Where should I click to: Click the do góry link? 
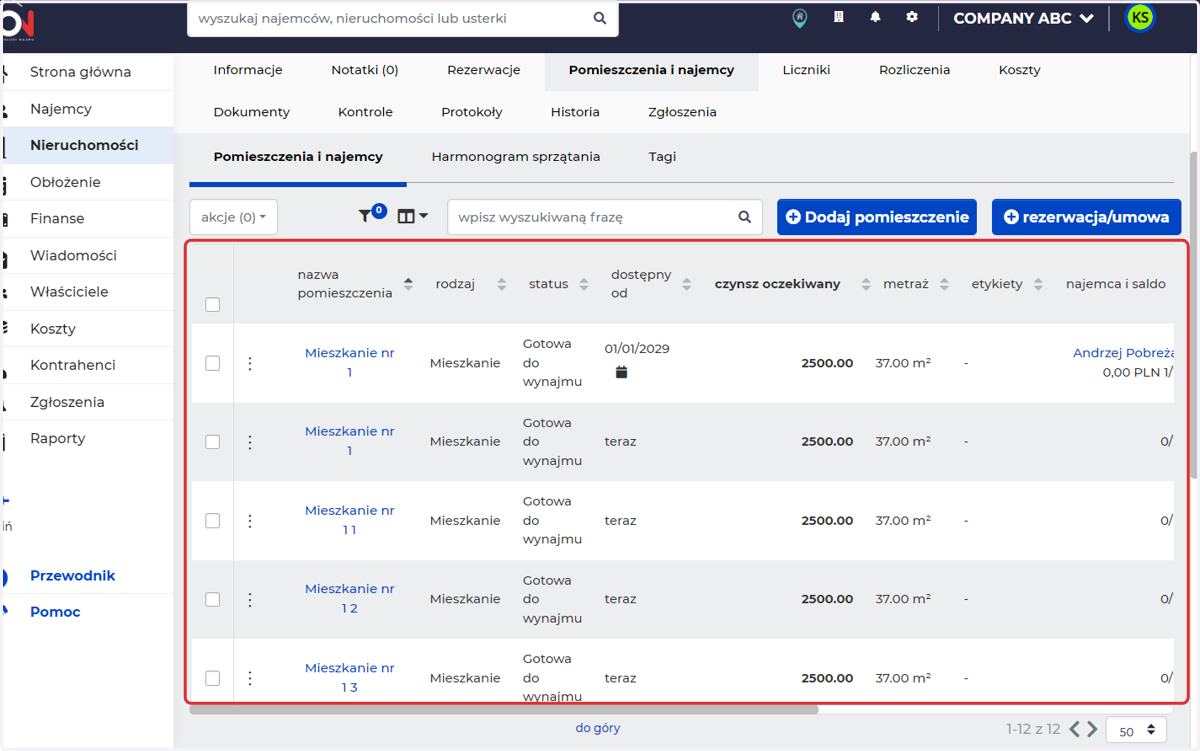click(598, 728)
